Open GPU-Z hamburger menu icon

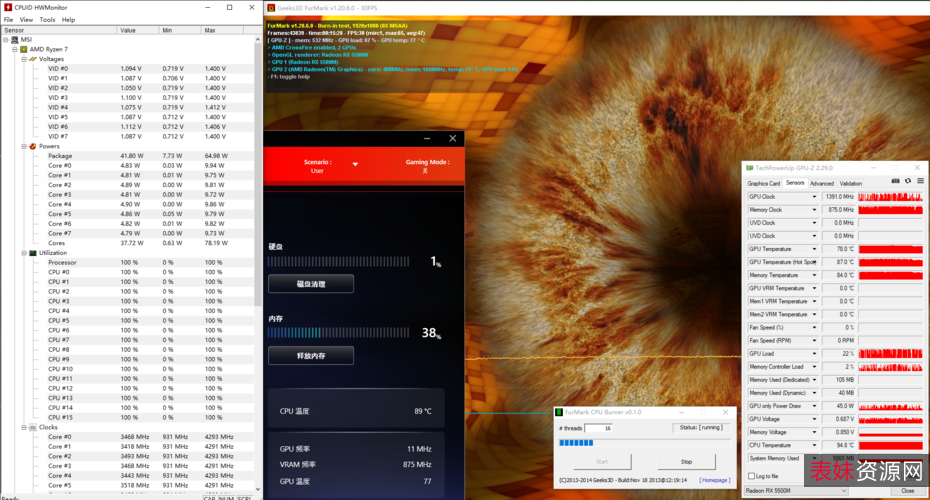[920, 181]
